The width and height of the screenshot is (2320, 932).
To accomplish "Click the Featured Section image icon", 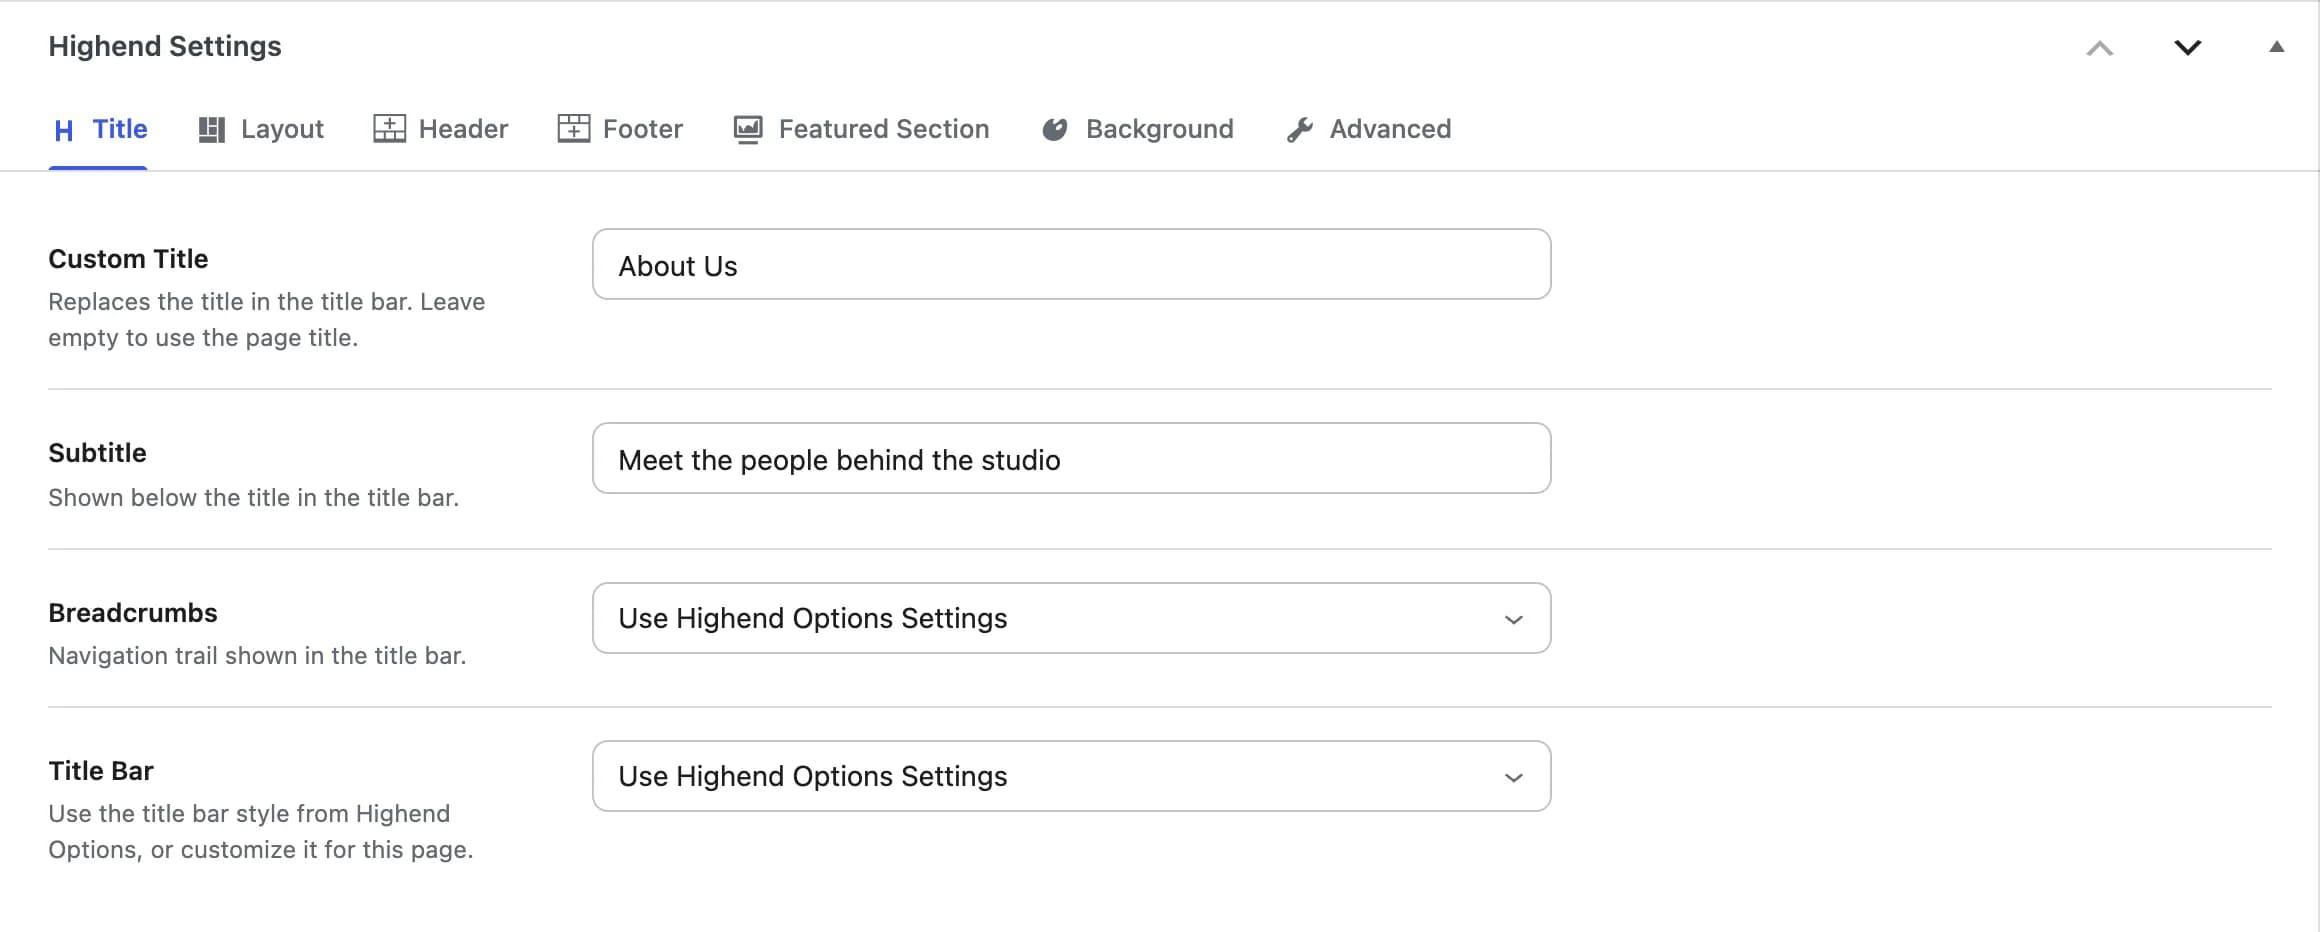I will [748, 130].
